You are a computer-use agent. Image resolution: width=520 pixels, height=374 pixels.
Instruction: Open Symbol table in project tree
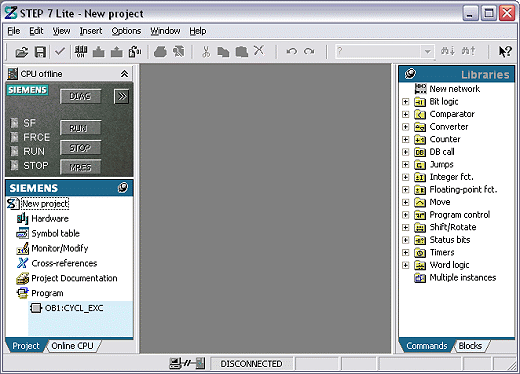[55, 233]
